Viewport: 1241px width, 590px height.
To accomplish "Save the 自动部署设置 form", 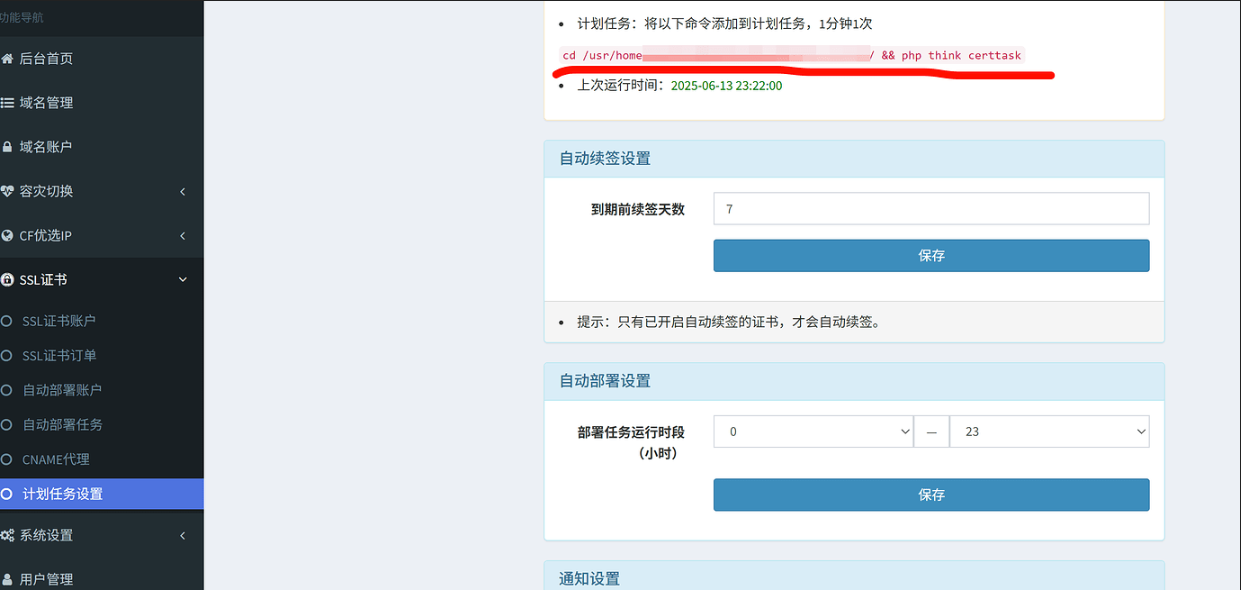I will pyautogui.click(x=930, y=495).
